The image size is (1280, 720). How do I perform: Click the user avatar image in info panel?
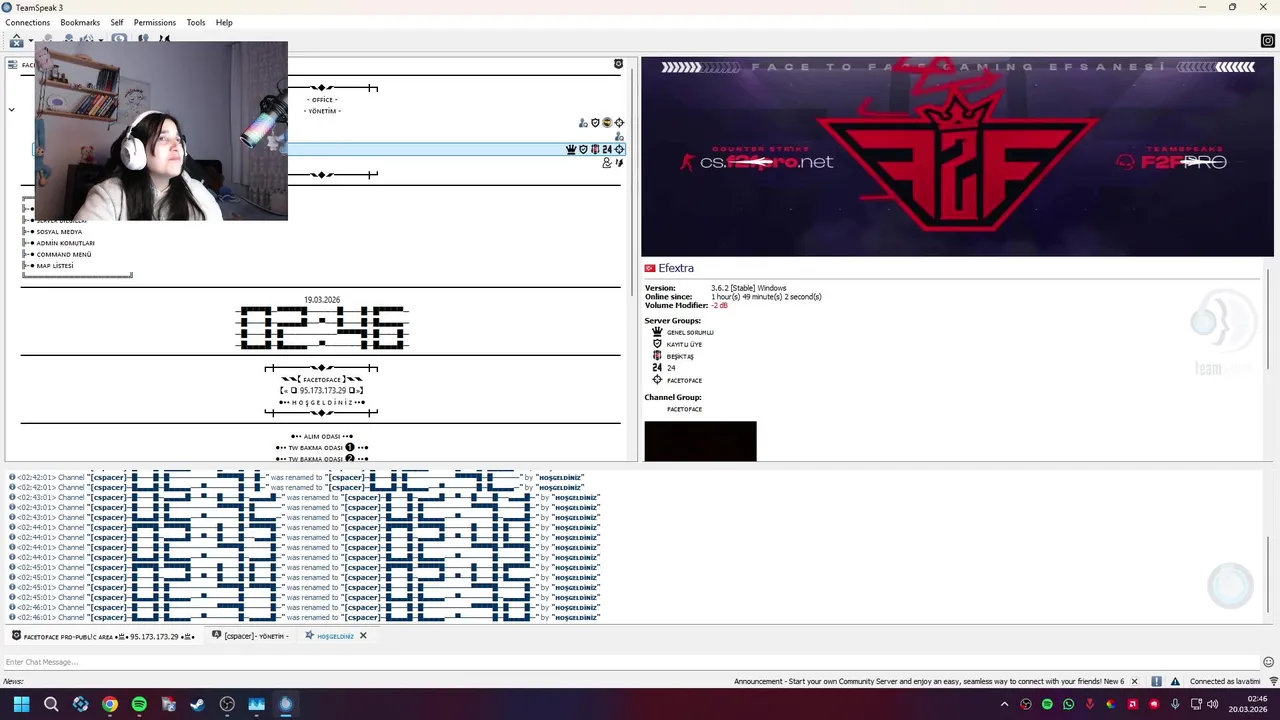[700, 441]
